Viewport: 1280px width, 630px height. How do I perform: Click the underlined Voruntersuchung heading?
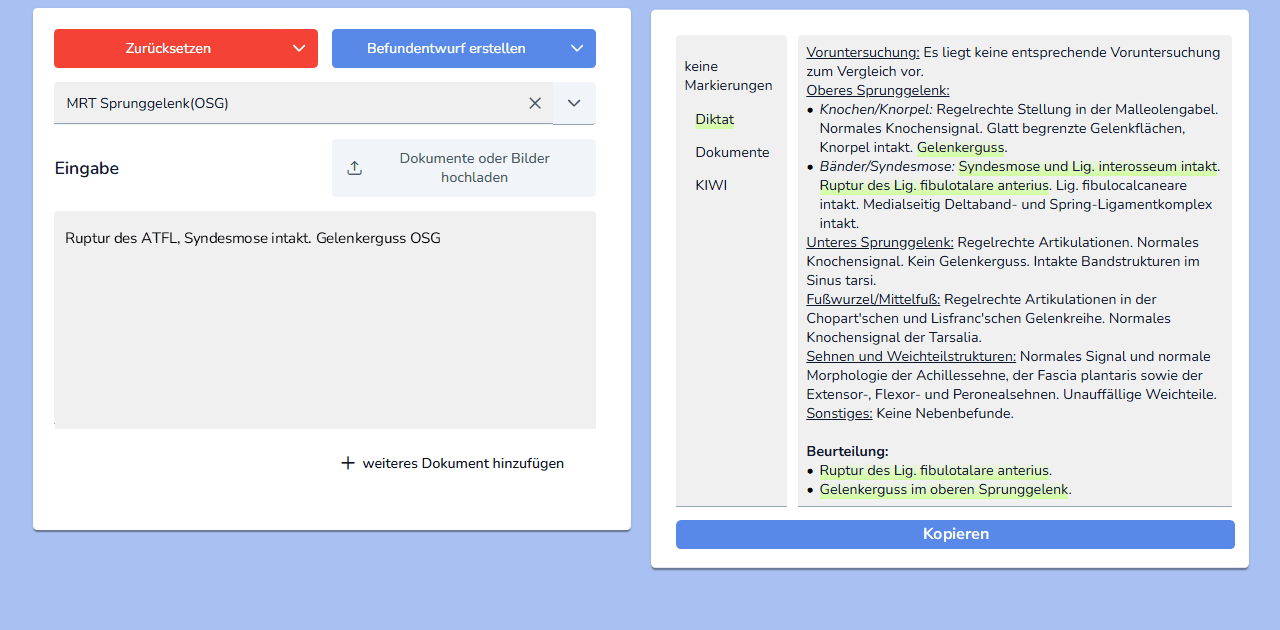pyautogui.click(x=862, y=52)
